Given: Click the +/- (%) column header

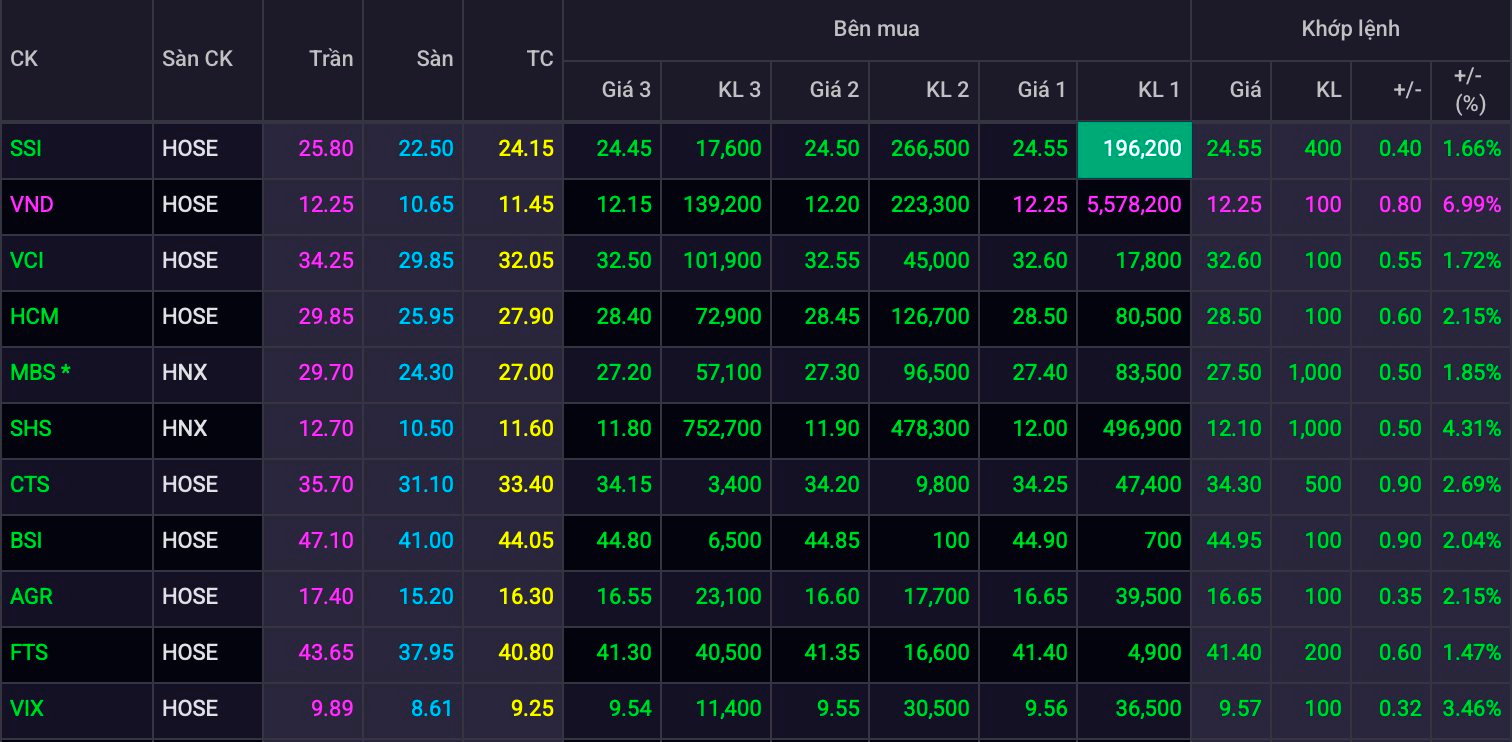Looking at the screenshot, I should tap(1470, 90).
